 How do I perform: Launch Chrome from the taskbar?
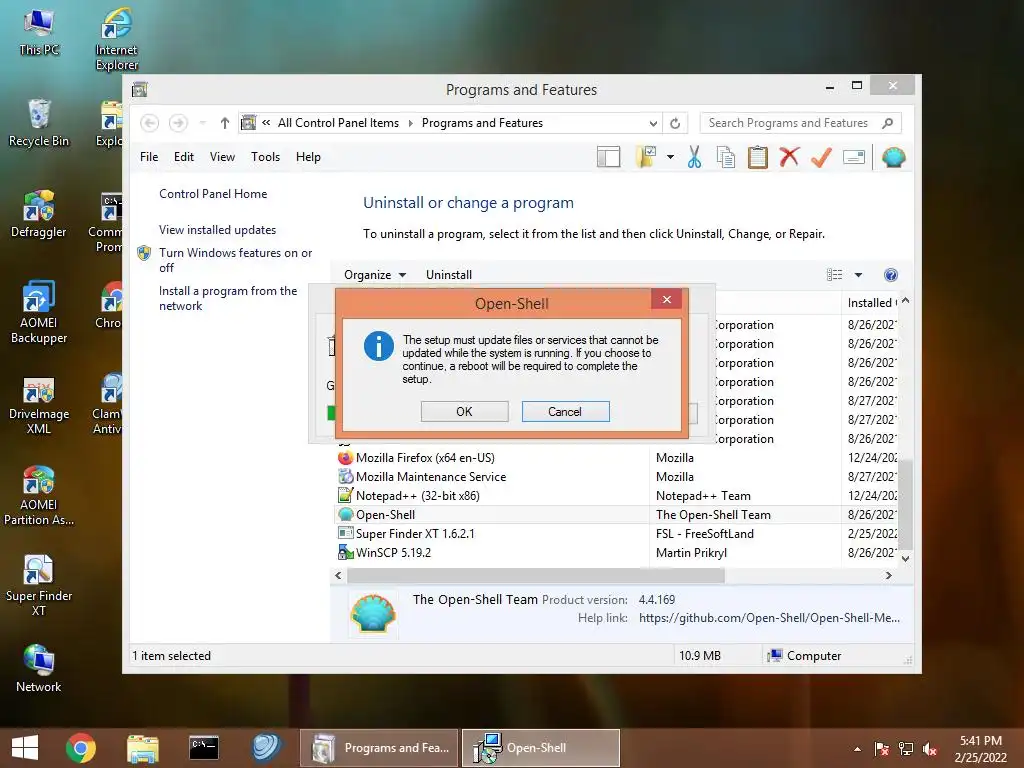pos(81,748)
